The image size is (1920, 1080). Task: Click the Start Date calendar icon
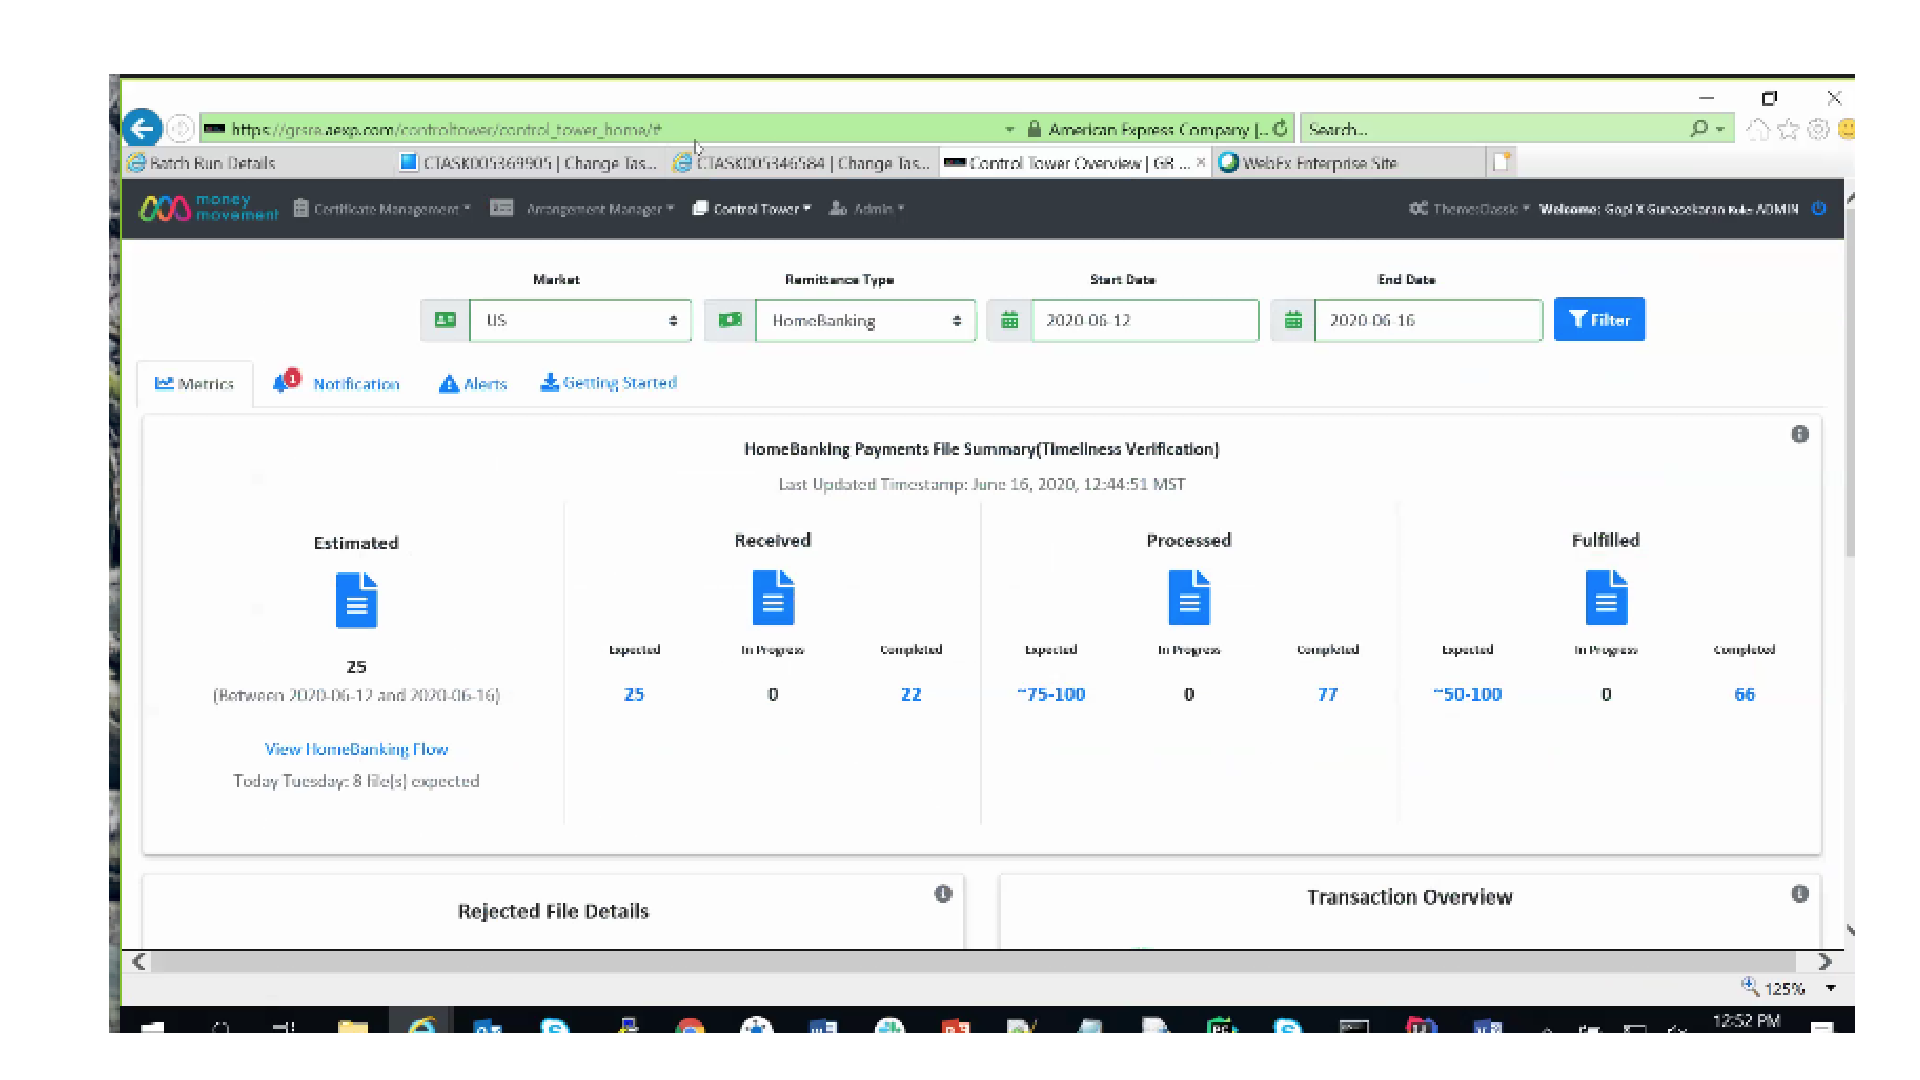1009,320
